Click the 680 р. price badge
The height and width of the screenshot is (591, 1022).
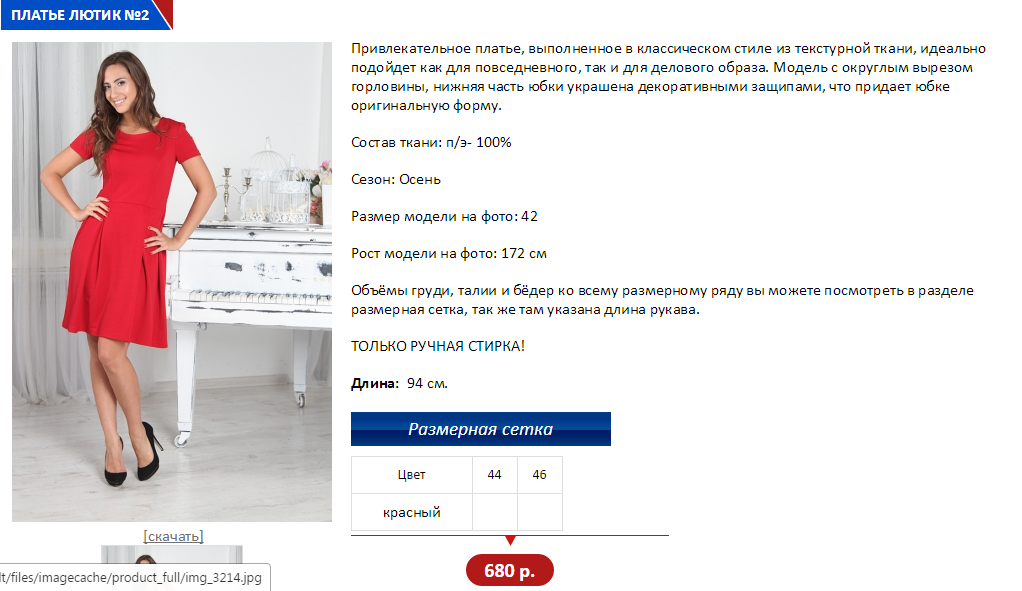[510, 571]
